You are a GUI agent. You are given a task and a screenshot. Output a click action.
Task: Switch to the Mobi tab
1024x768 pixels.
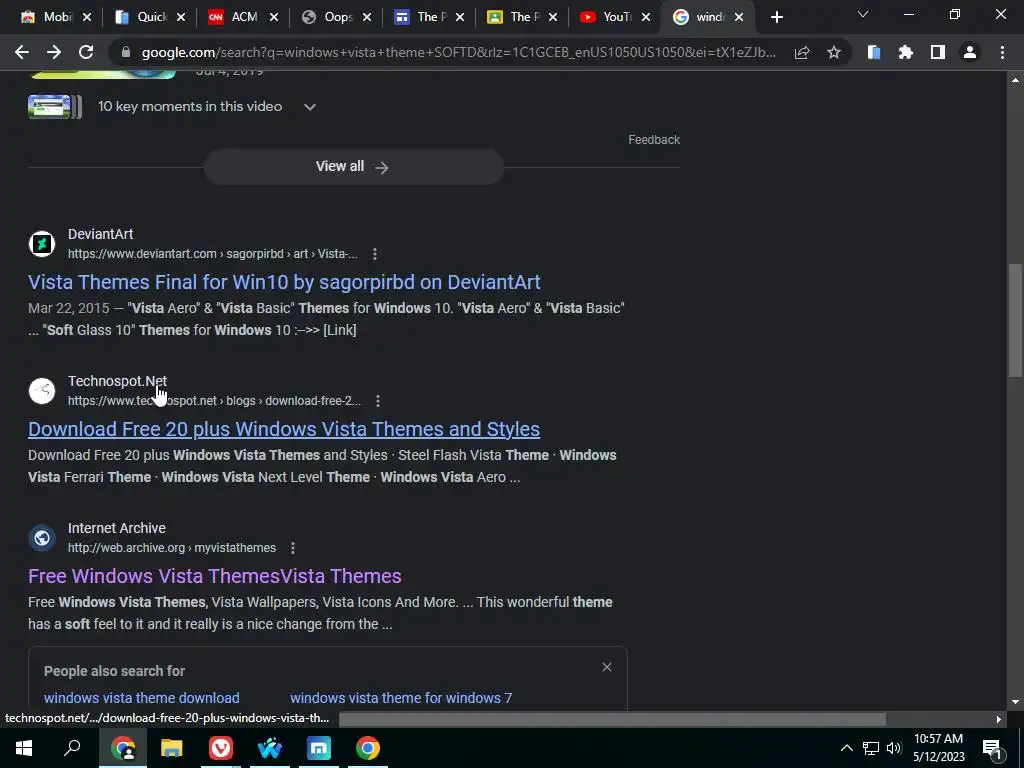pyautogui.click(x=57, y=17)
